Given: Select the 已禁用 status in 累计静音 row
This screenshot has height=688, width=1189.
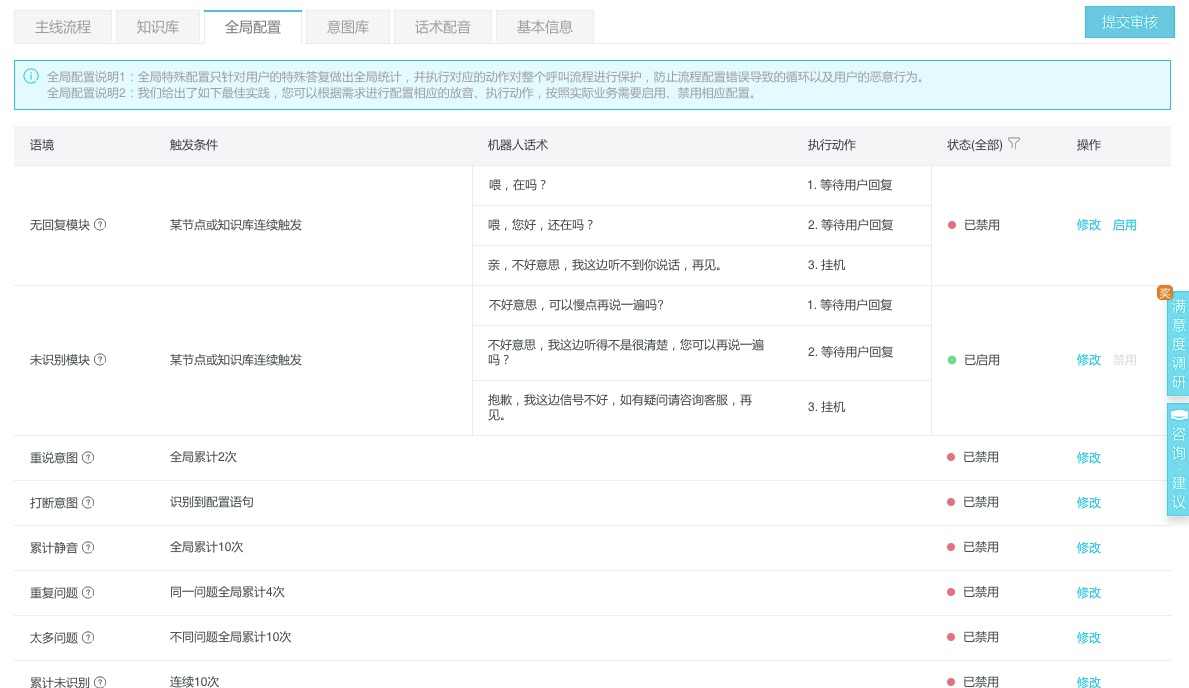Looking at the screenshot, I should click(973, 547).
